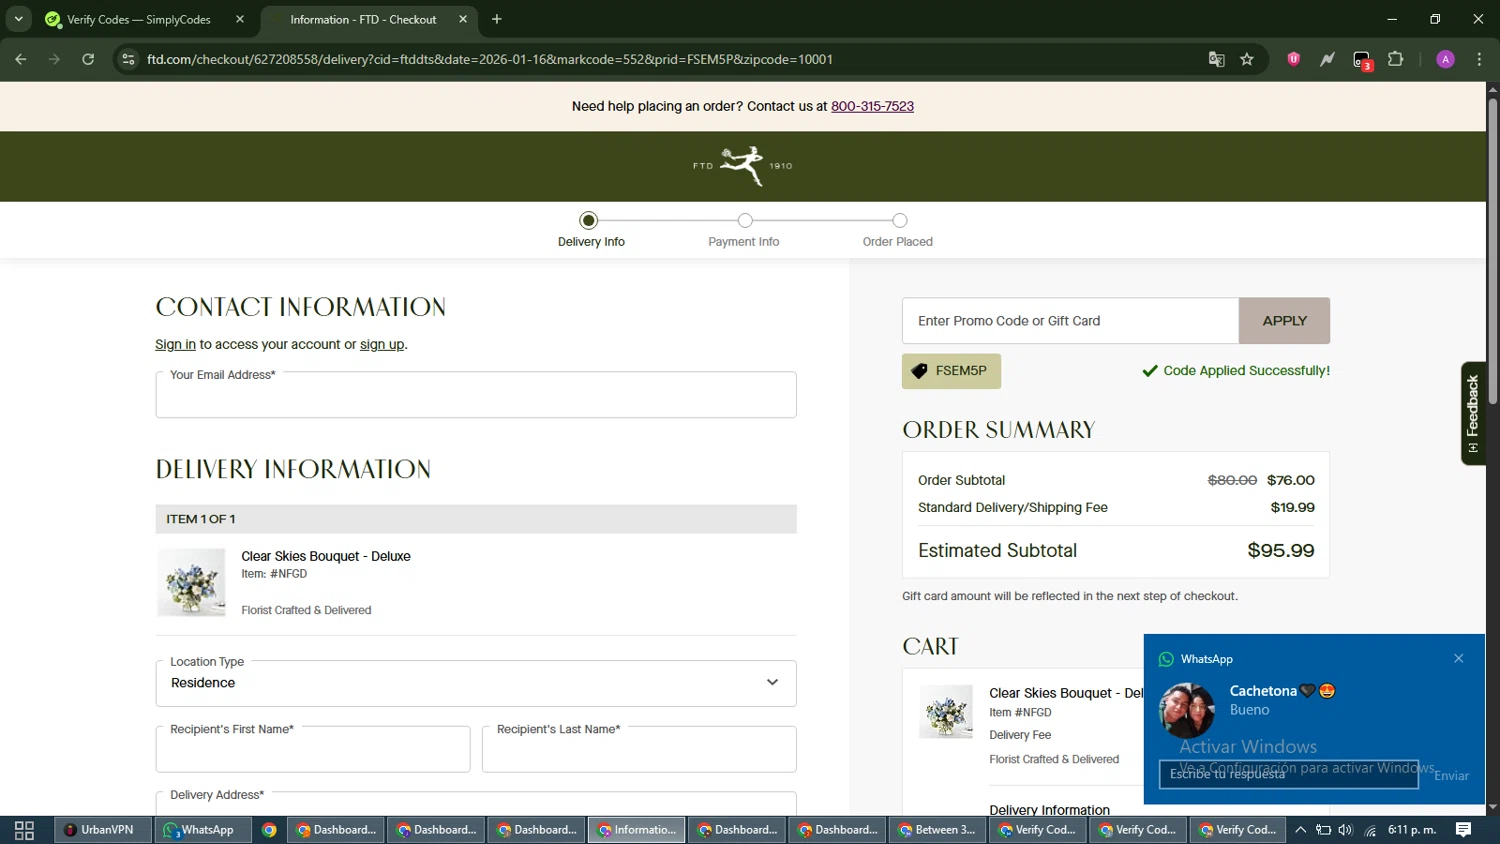Click the taskbar clock 6:11 p. m.
Image resolution: width=1500 pixels, height=844 pixels.
1412,830
